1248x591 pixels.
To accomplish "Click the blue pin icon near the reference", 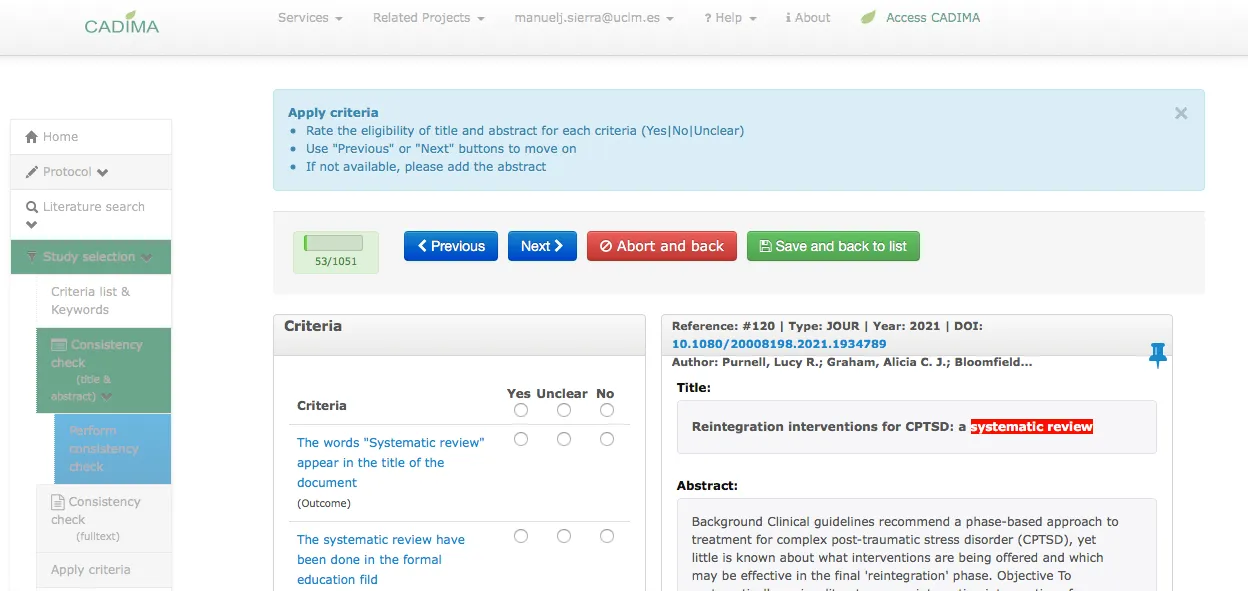I will click(1157, 353).
